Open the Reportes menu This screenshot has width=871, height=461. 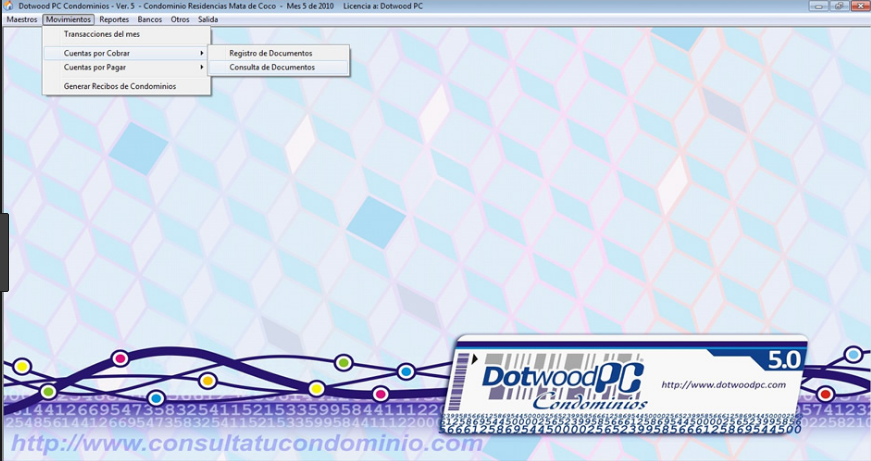114,19
